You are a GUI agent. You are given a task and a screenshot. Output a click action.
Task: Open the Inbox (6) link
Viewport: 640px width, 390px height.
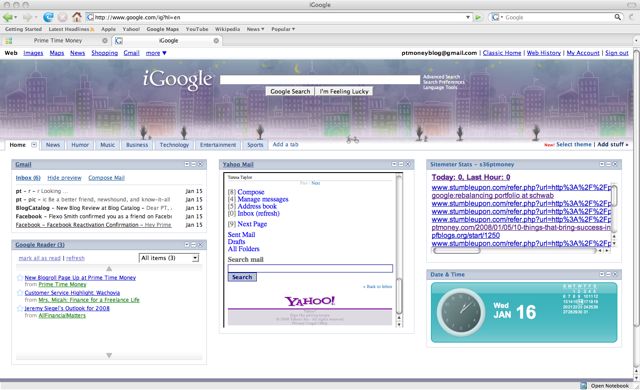[28, 178]
